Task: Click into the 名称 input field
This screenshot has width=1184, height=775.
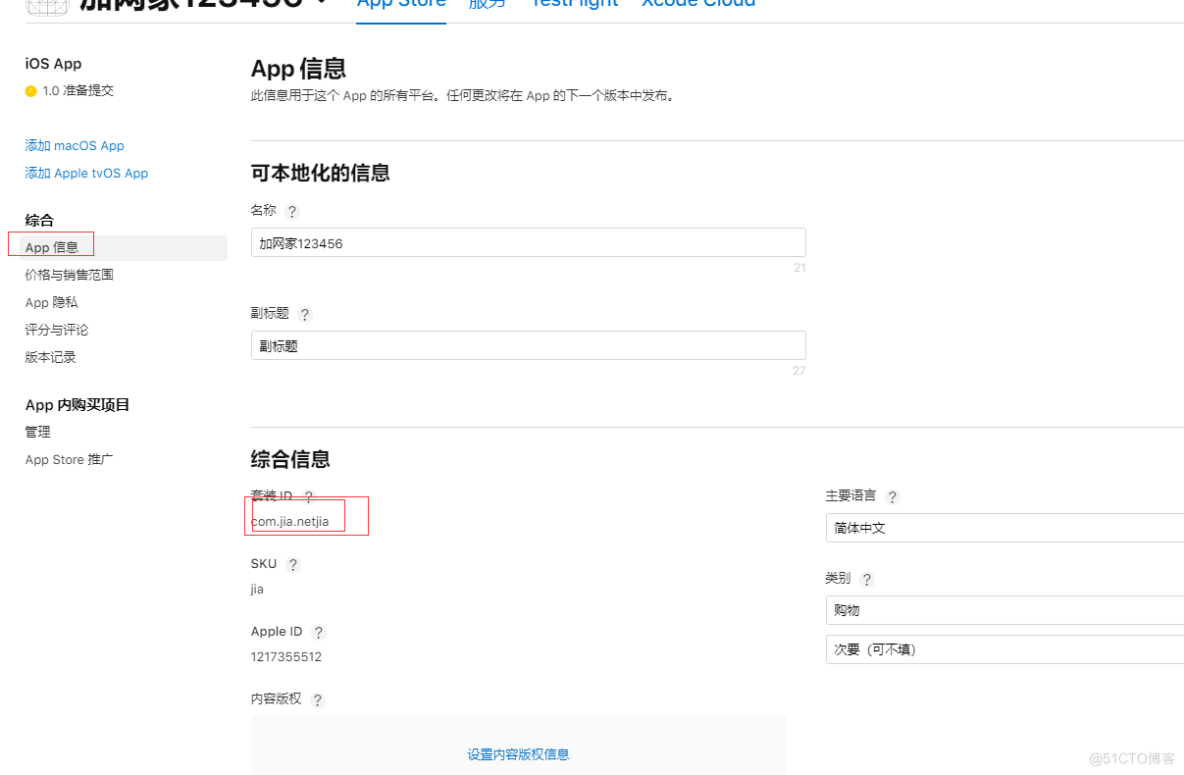Action: point(529,242)
